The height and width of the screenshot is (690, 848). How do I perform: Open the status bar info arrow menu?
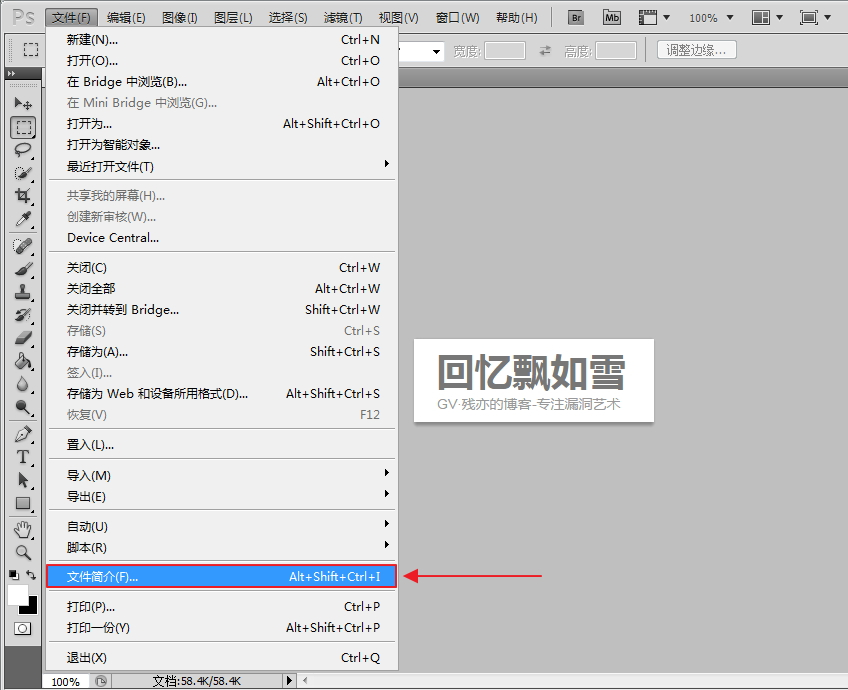(x=289, y=681)
